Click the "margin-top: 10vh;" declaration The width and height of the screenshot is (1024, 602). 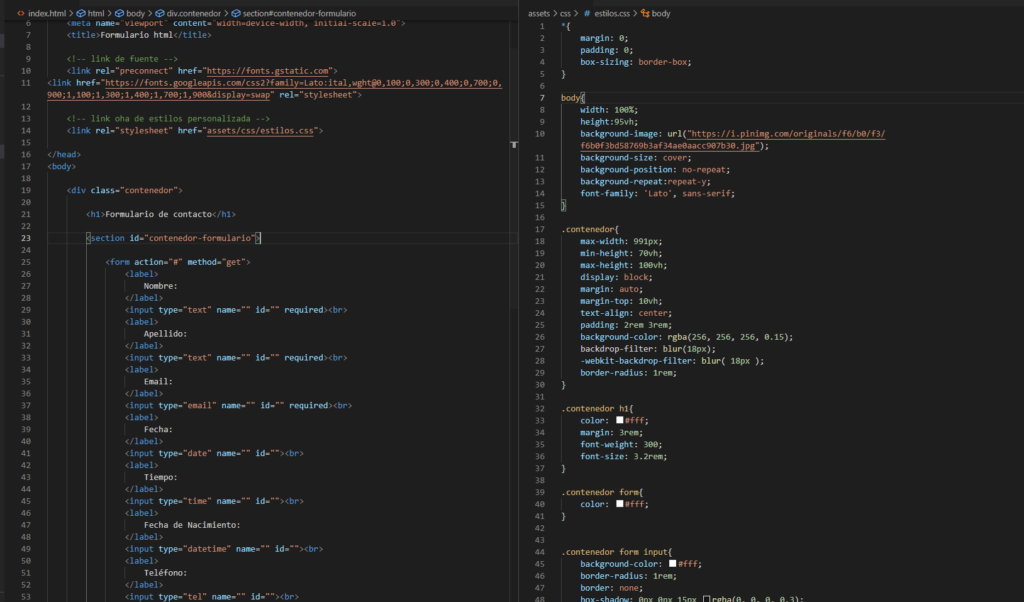coord(621,302)
